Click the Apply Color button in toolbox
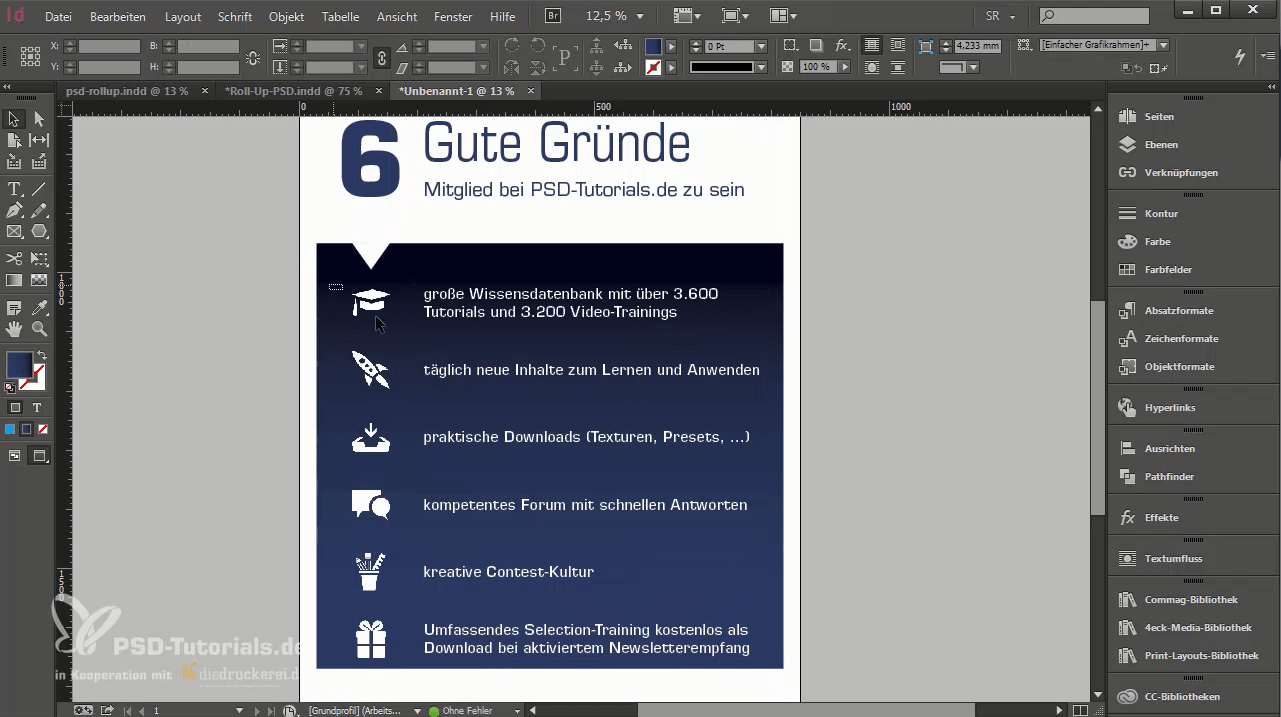The height and width of the screenshot is (717, 1281). 10,429
